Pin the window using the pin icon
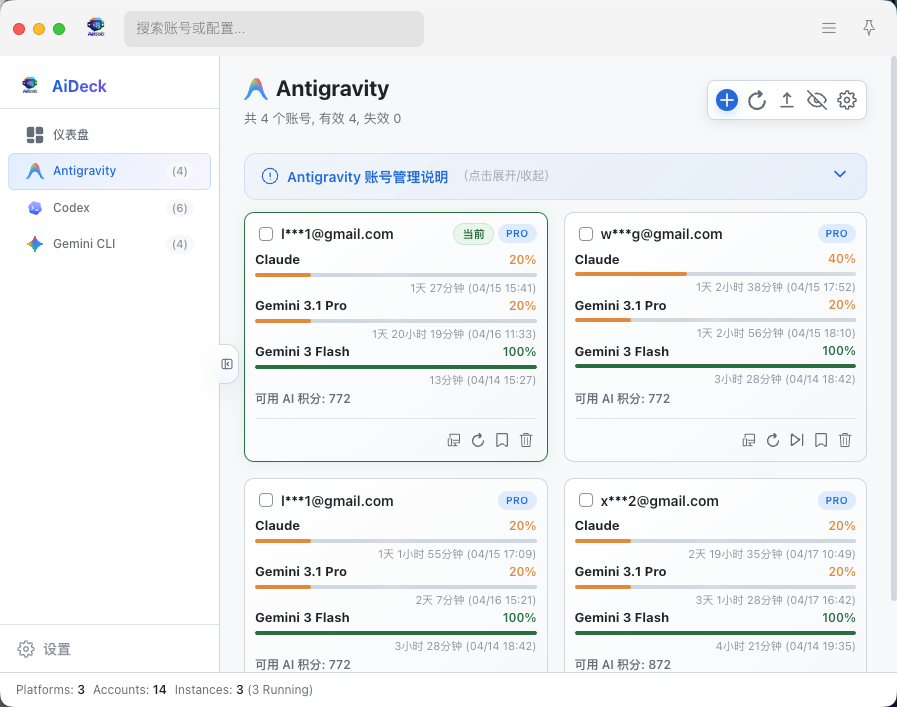The width and height of the screenshot is (897, 707). [x=869, y=28]
